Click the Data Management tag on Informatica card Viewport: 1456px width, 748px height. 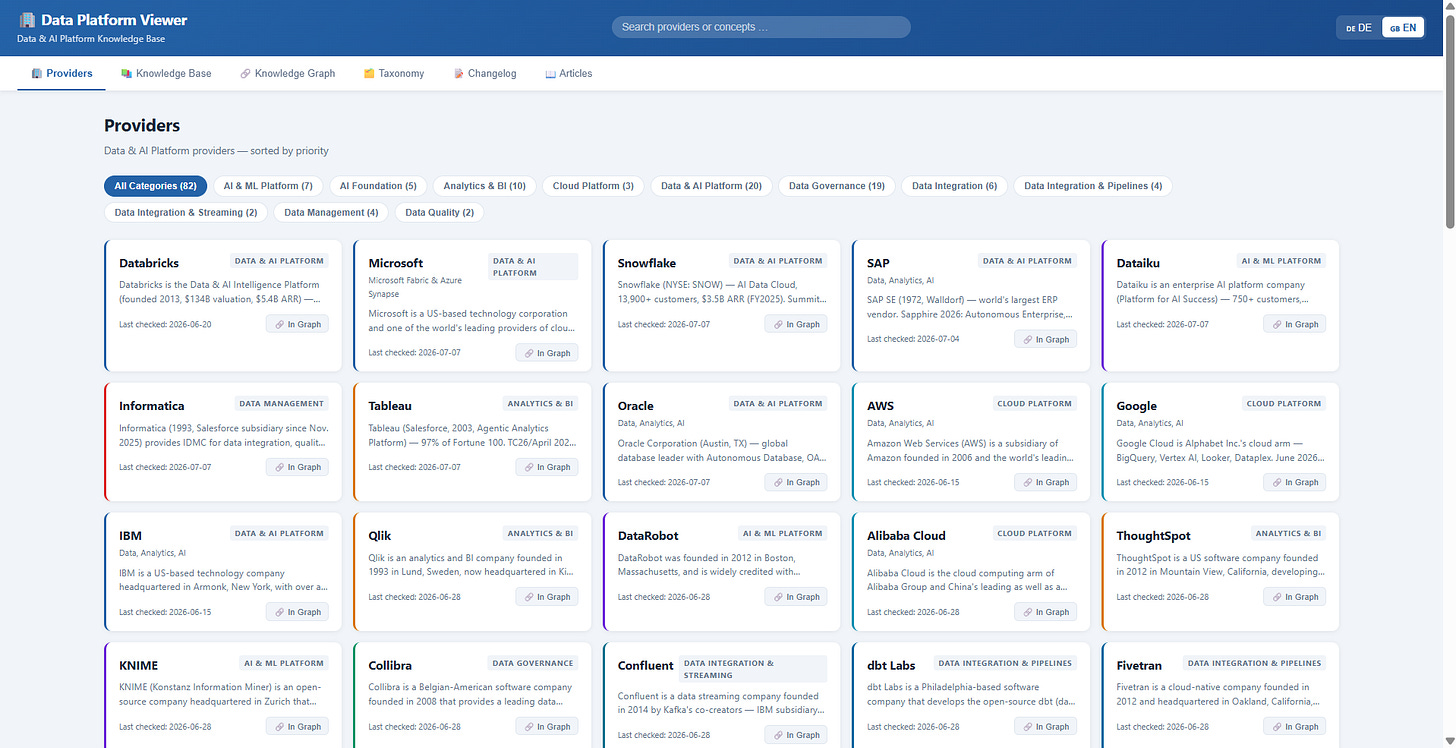click(x=282, y=404)
